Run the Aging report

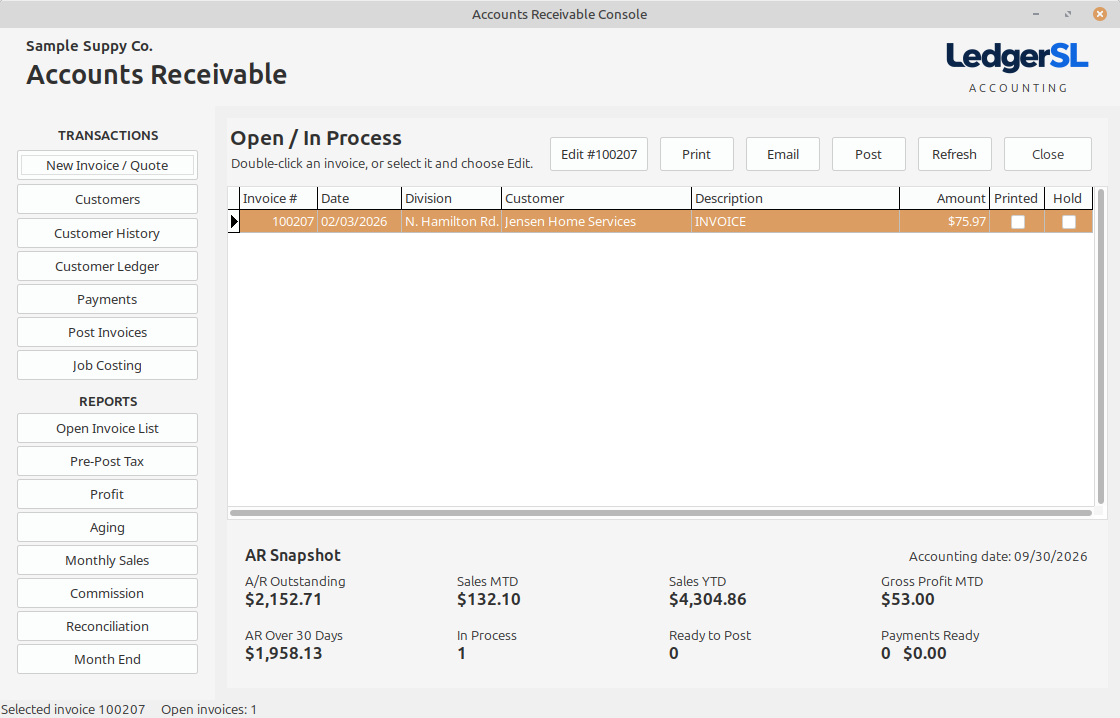click(x=107, y=527)
